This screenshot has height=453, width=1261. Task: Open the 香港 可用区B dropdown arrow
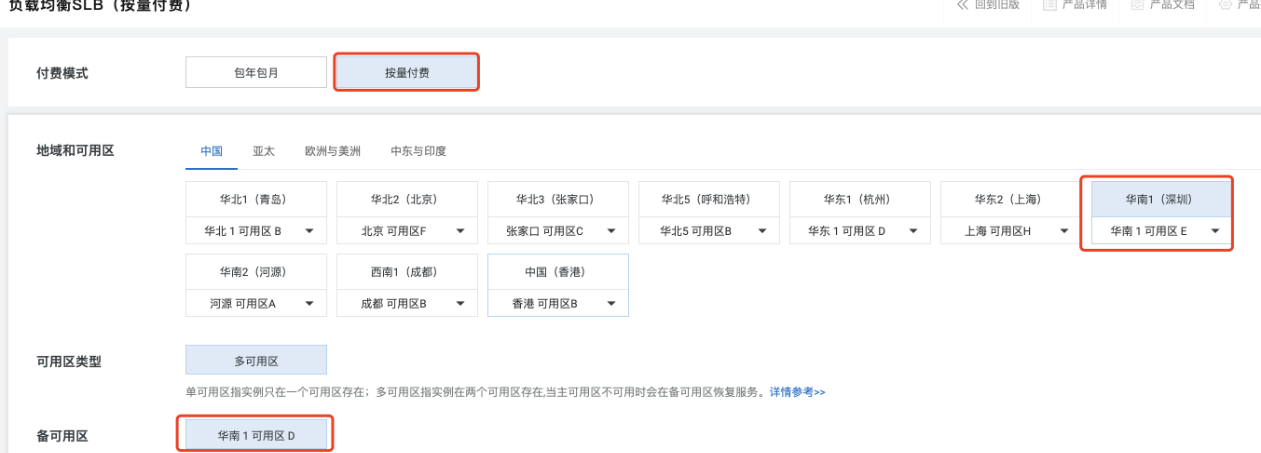click(611, 303)
